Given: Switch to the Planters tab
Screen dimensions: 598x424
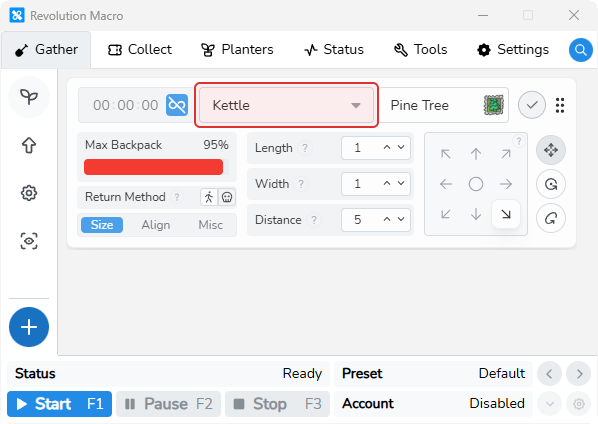Looking at the screenshot, I should [237, 50].
